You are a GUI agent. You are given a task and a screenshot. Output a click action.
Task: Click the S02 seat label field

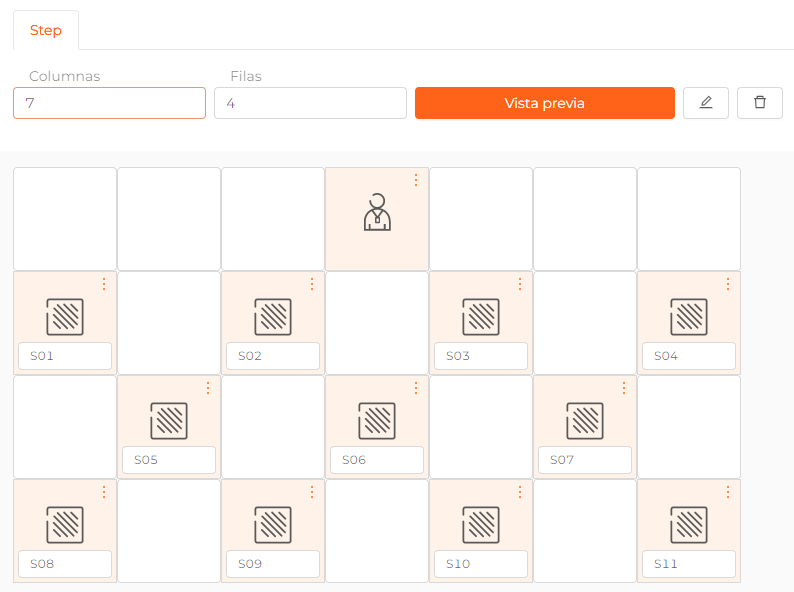point(273,356)
